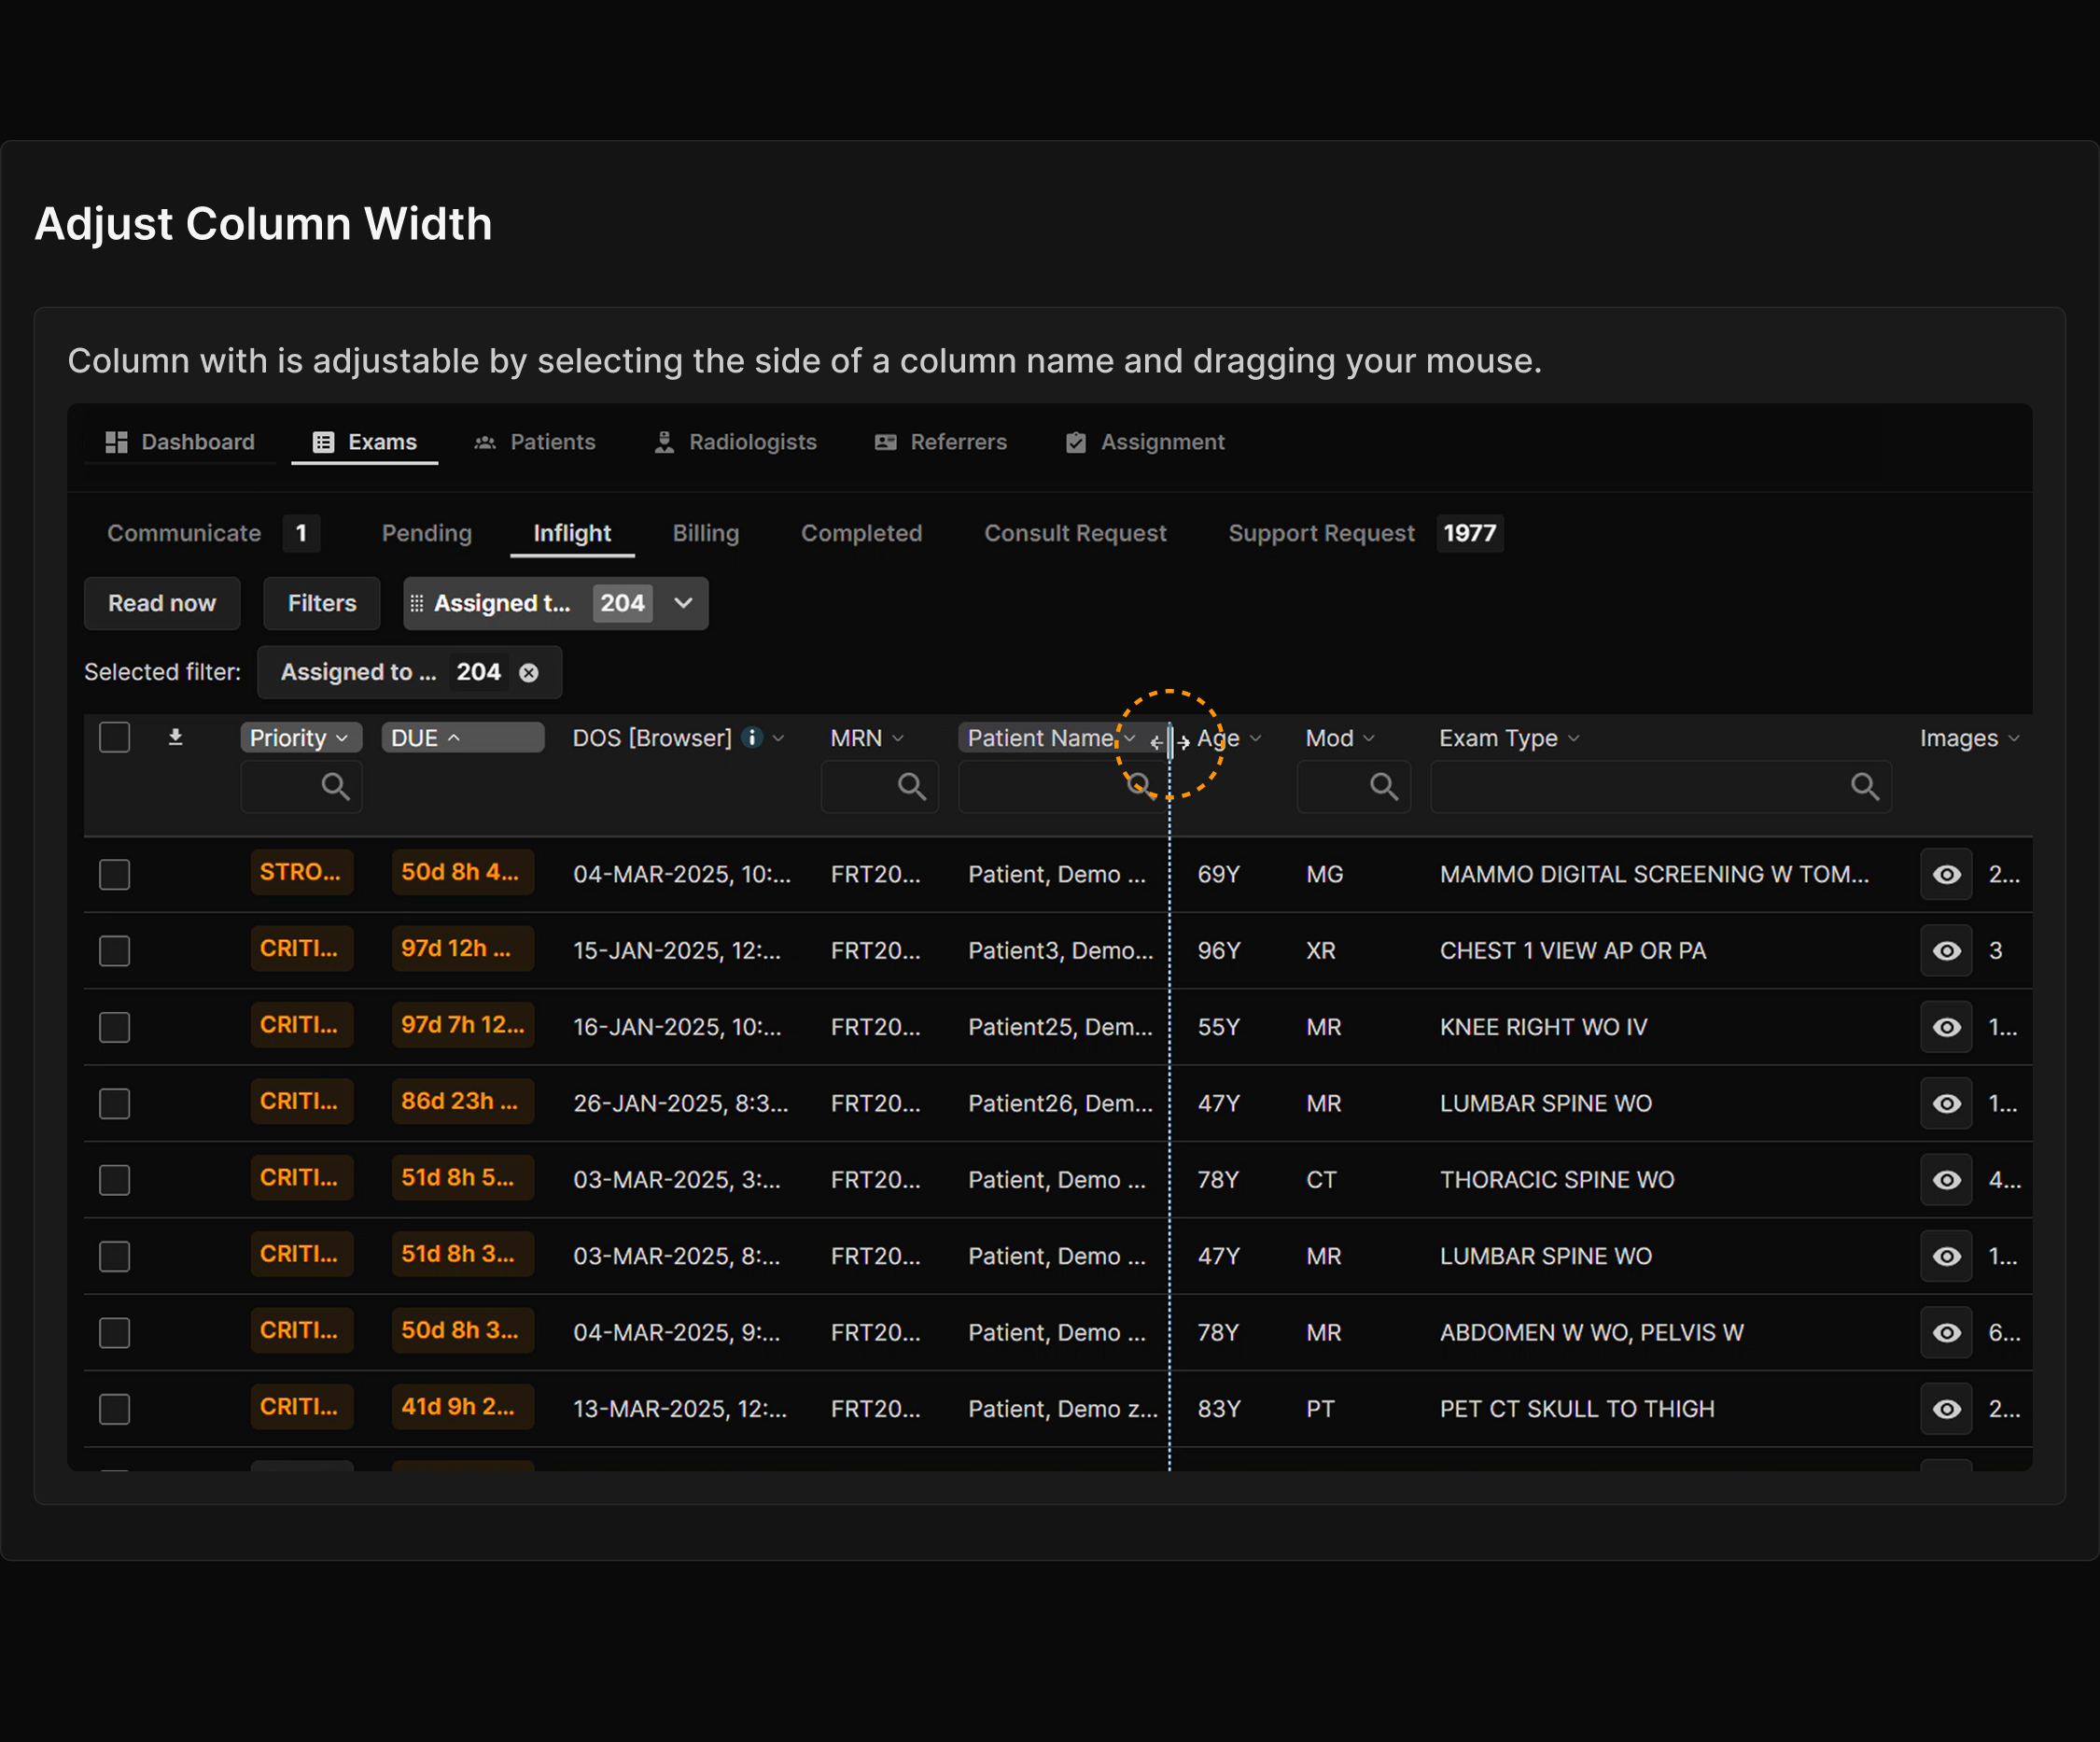2100x1742 pixels.
Task: Select the CHEST 1 VIEW row checkbox
Action: (x=115, y=951)
